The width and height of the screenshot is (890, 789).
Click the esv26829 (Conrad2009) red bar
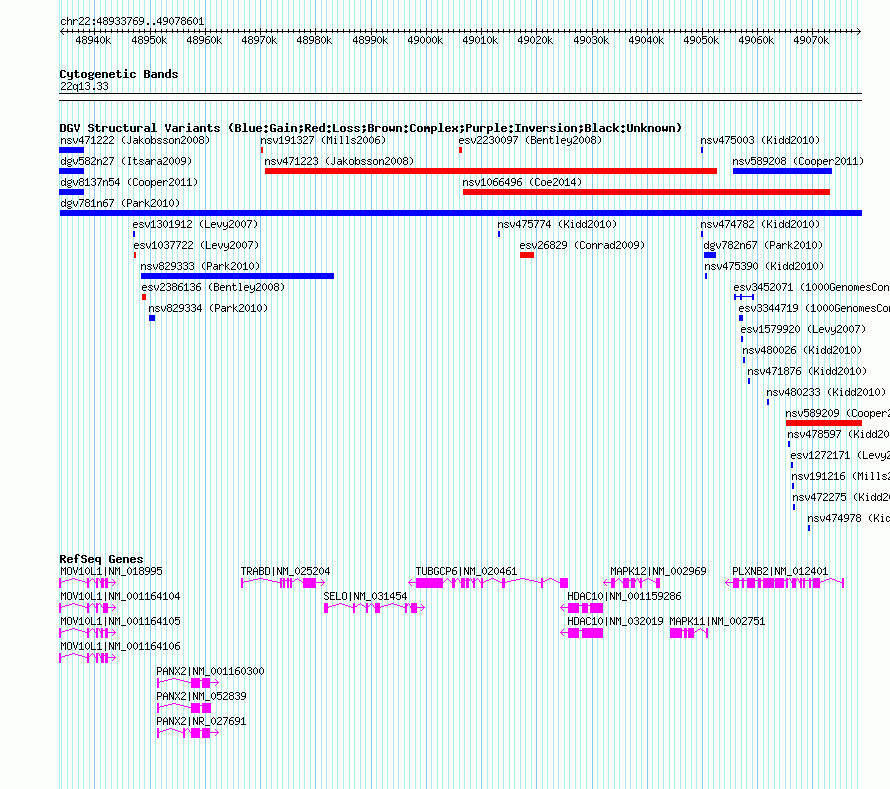tap(527, 255)
